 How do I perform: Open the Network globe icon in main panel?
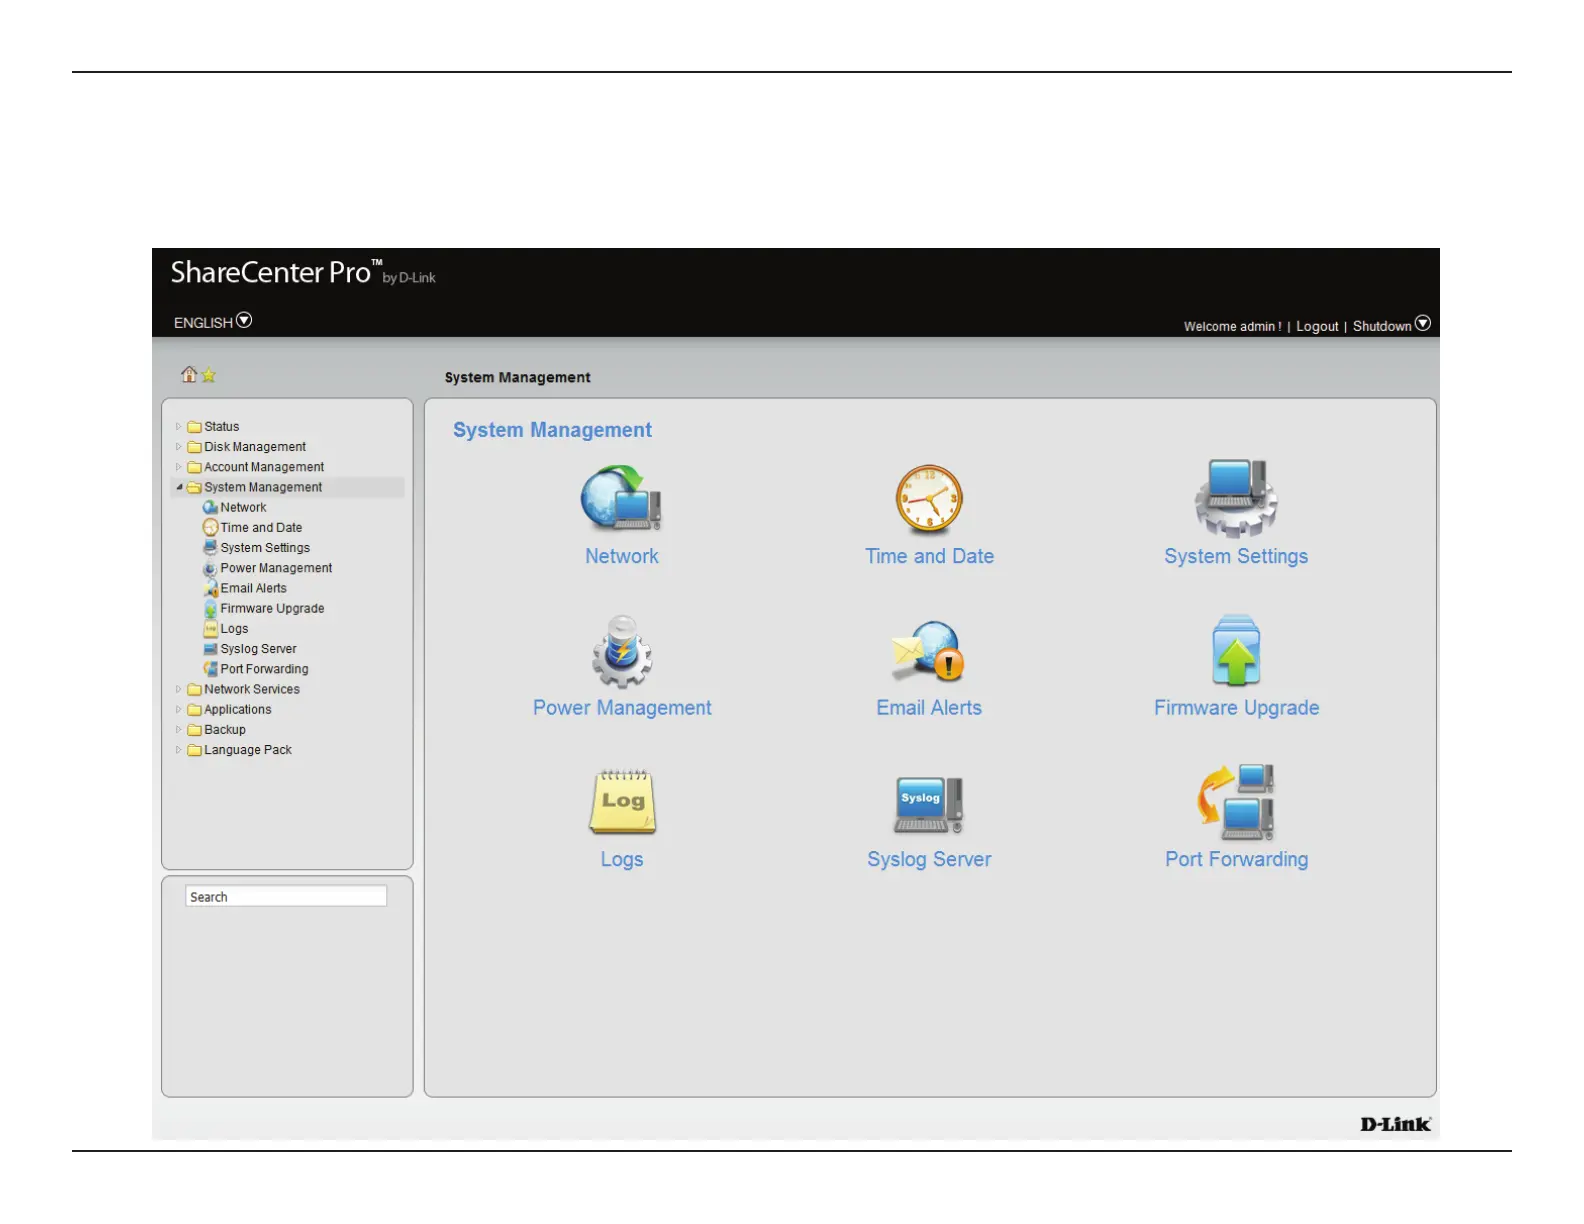[x=621, y=498]
